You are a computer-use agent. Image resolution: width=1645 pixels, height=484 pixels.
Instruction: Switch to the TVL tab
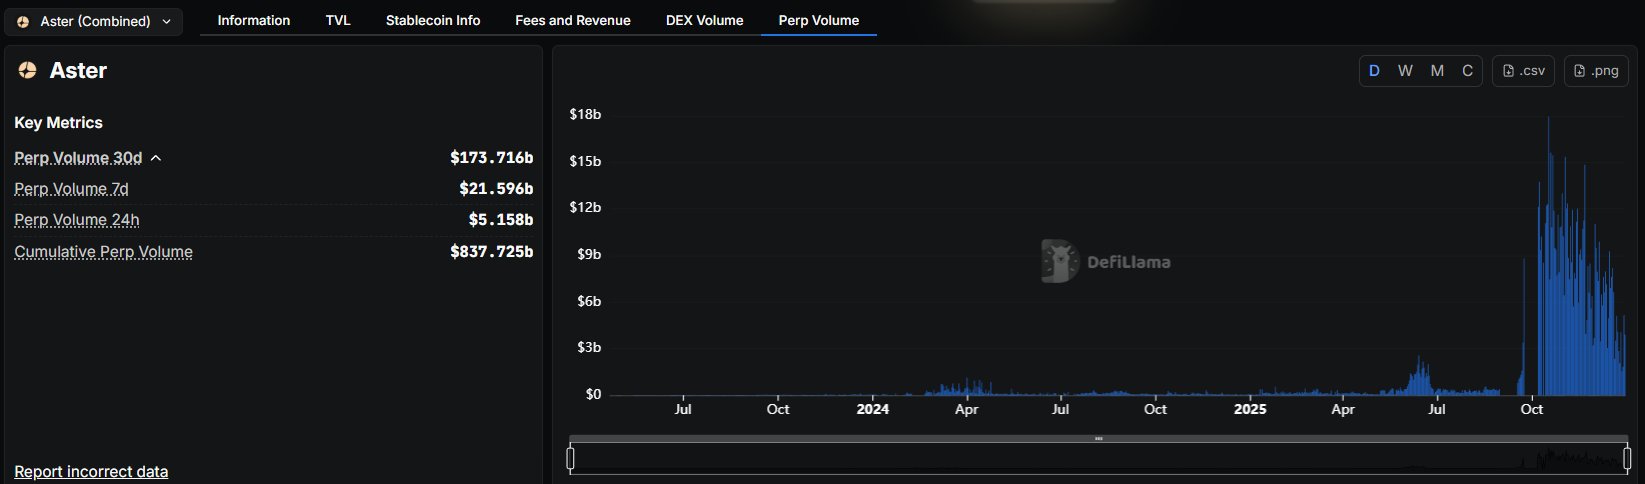point(338,20)
